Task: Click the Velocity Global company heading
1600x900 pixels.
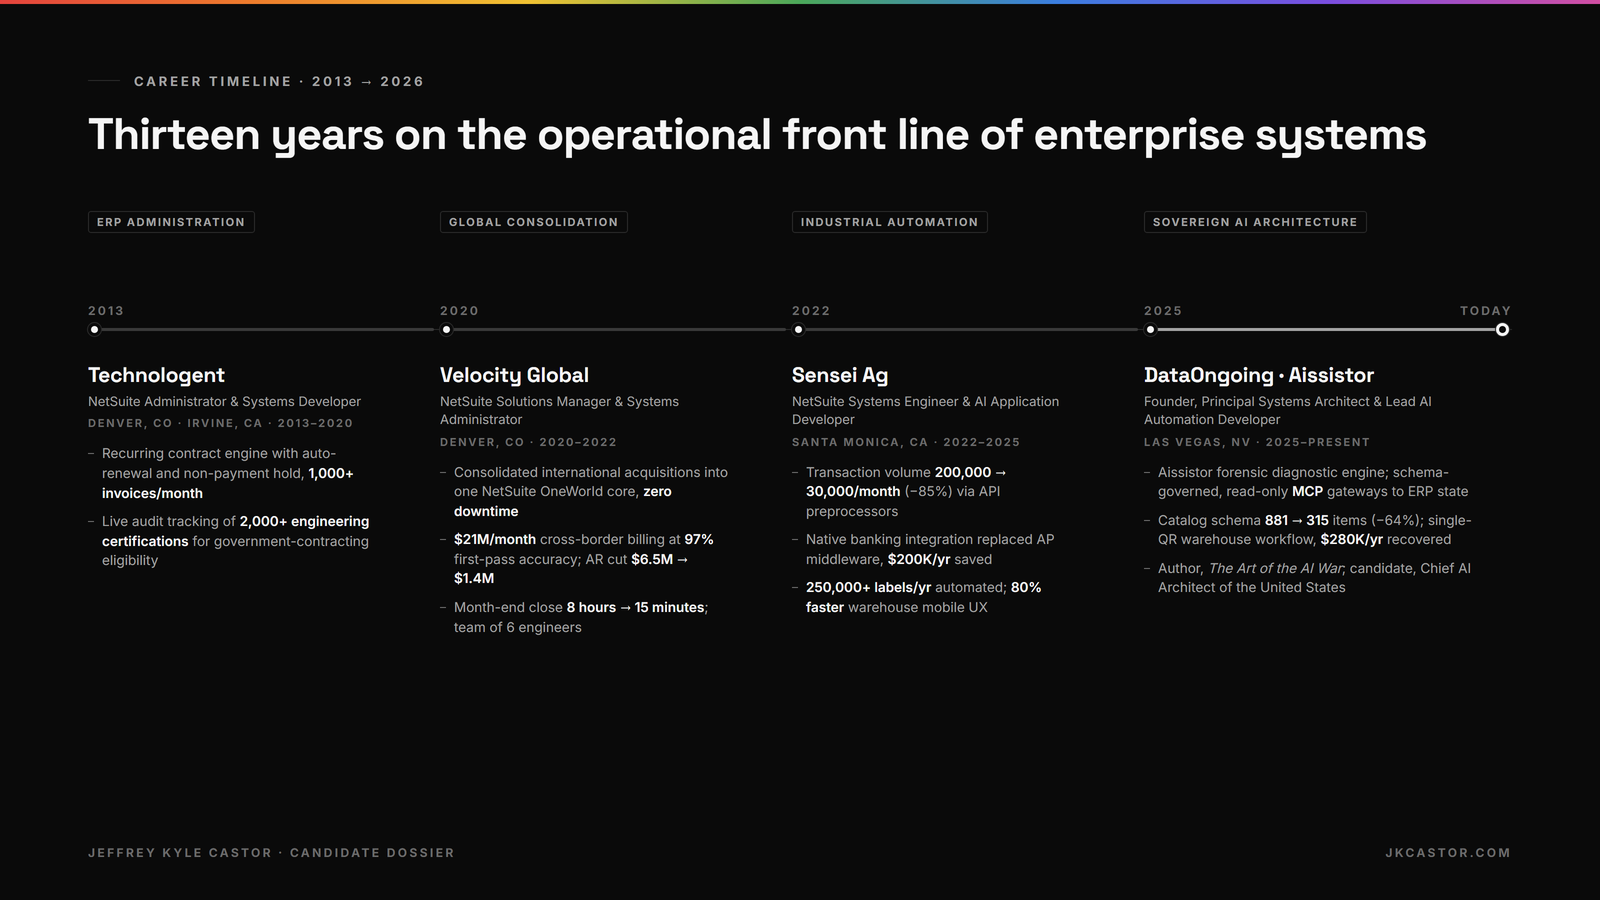Action: click(x=514, y=375)
